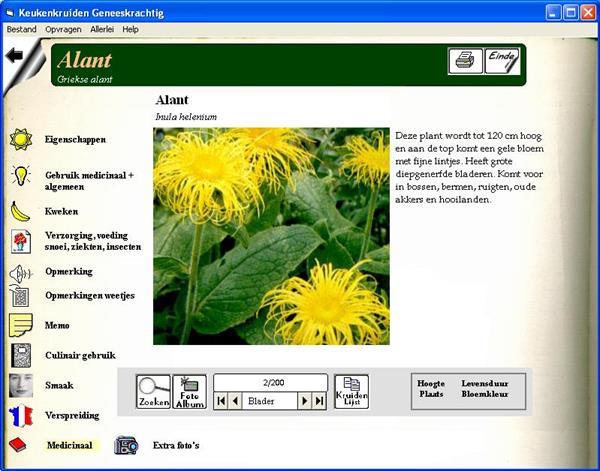Image resolution: width=600 pixels, height=471 pixels.
Task: Open the Allerlei menu
Action: coord(102,29)
